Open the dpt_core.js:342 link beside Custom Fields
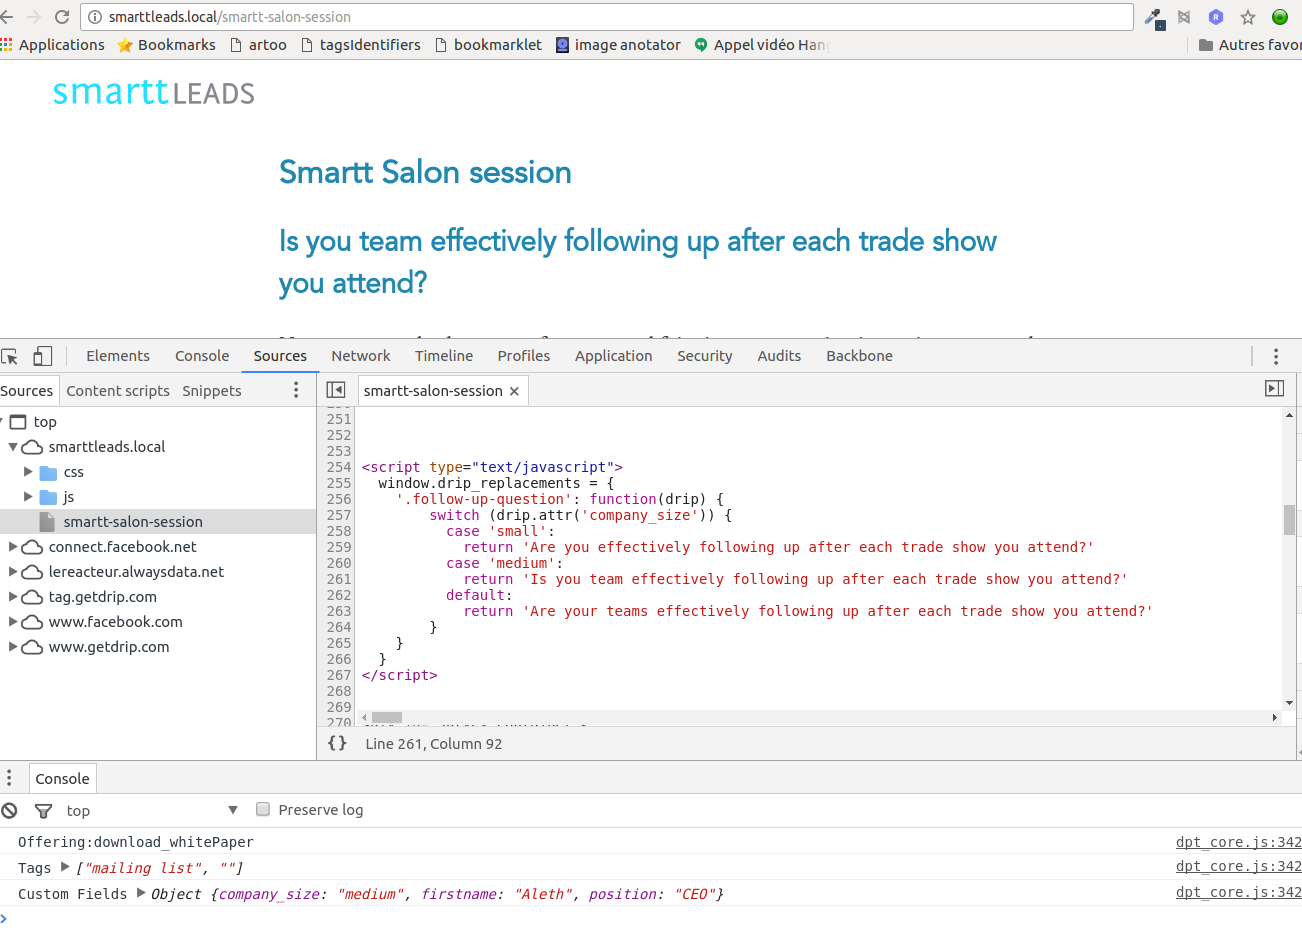Image resolution: width=1302 pixels, height=934 pixels. tap(1239, 893)
